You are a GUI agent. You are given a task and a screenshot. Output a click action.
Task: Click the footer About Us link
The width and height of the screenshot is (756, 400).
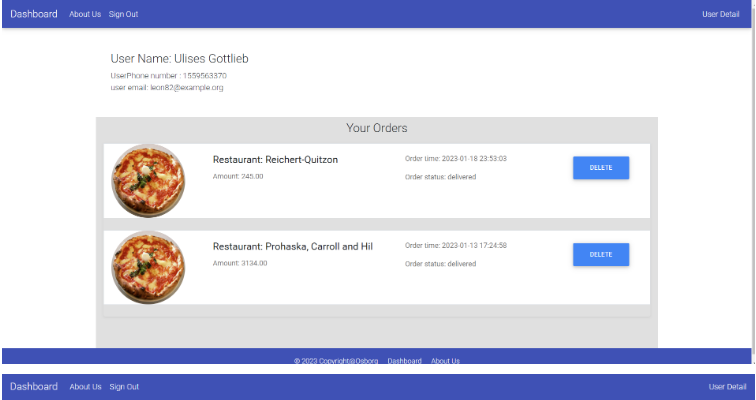coord(446,360)
